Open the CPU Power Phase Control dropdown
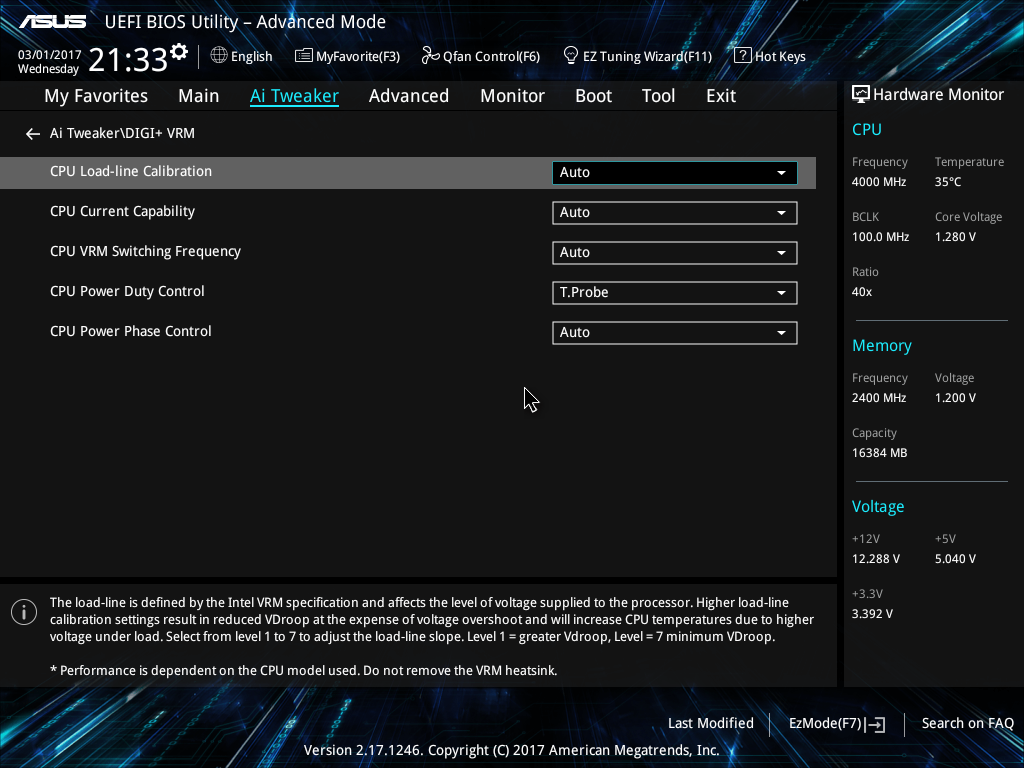This screenshot has width=1024, height=768. click(x=675, y=332)
